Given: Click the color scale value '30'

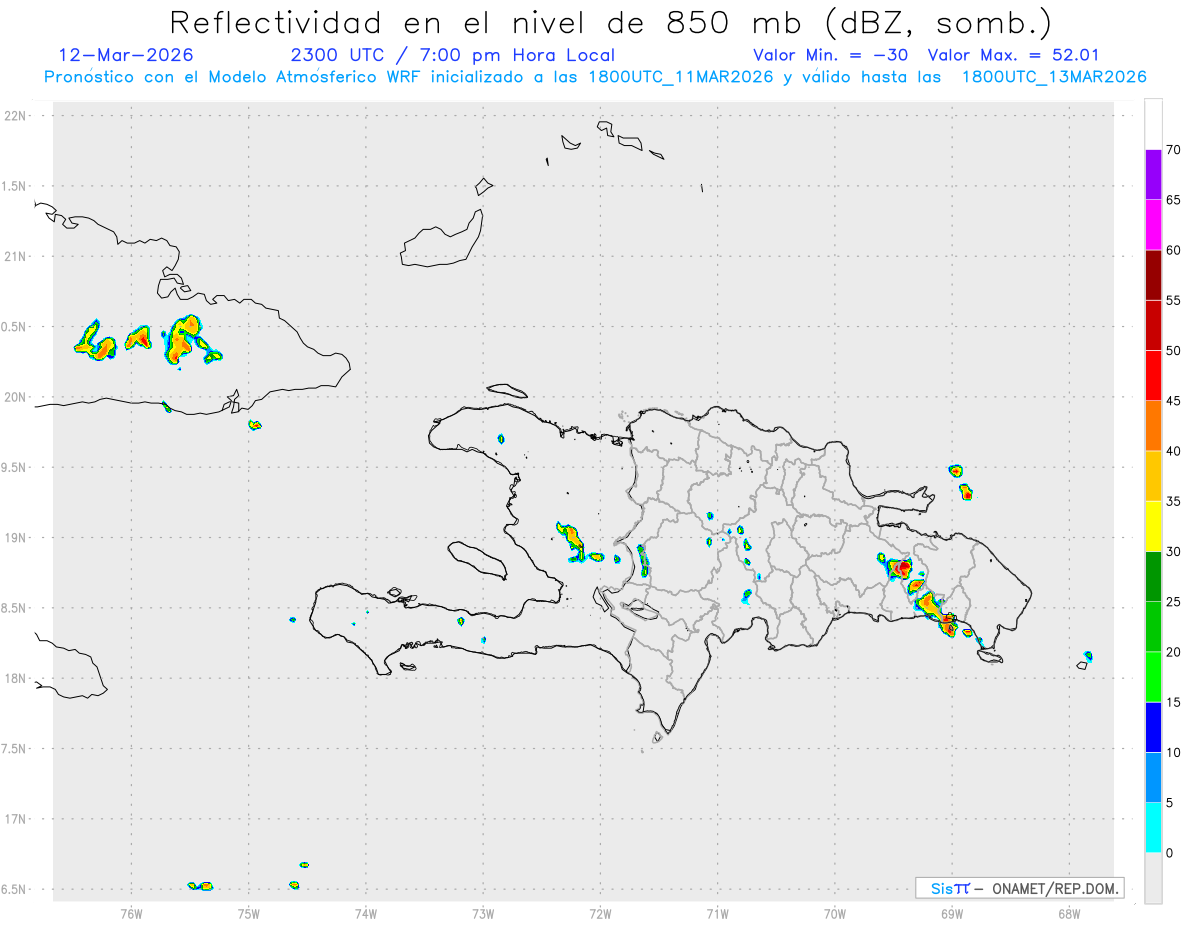Looking at the screenshot, I should pos(1173,552).
